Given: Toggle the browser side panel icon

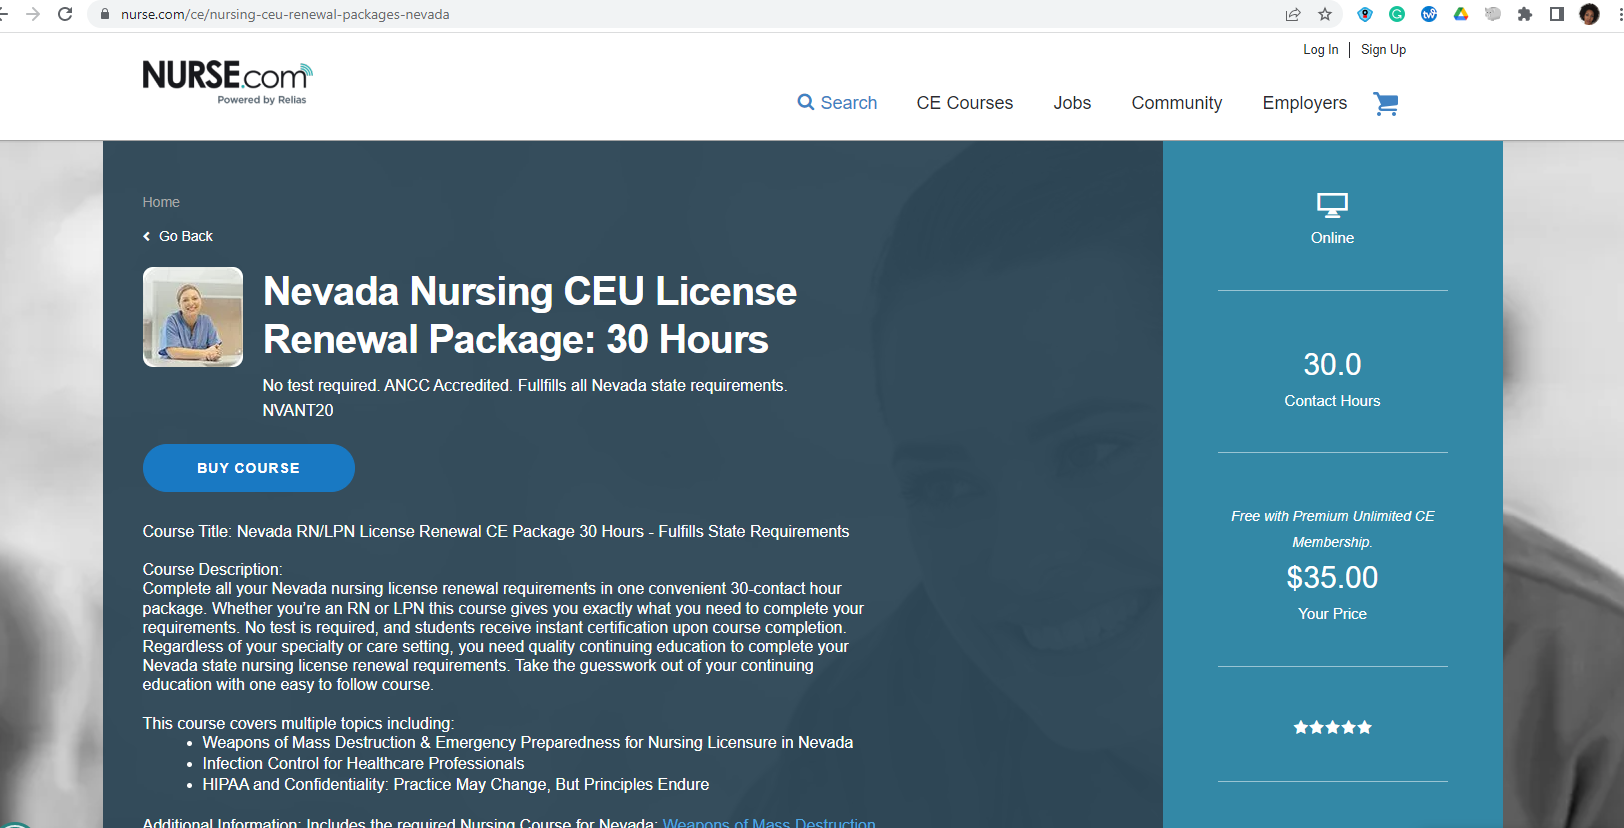Looking at the screenshot, I should tap(1557, 14).
